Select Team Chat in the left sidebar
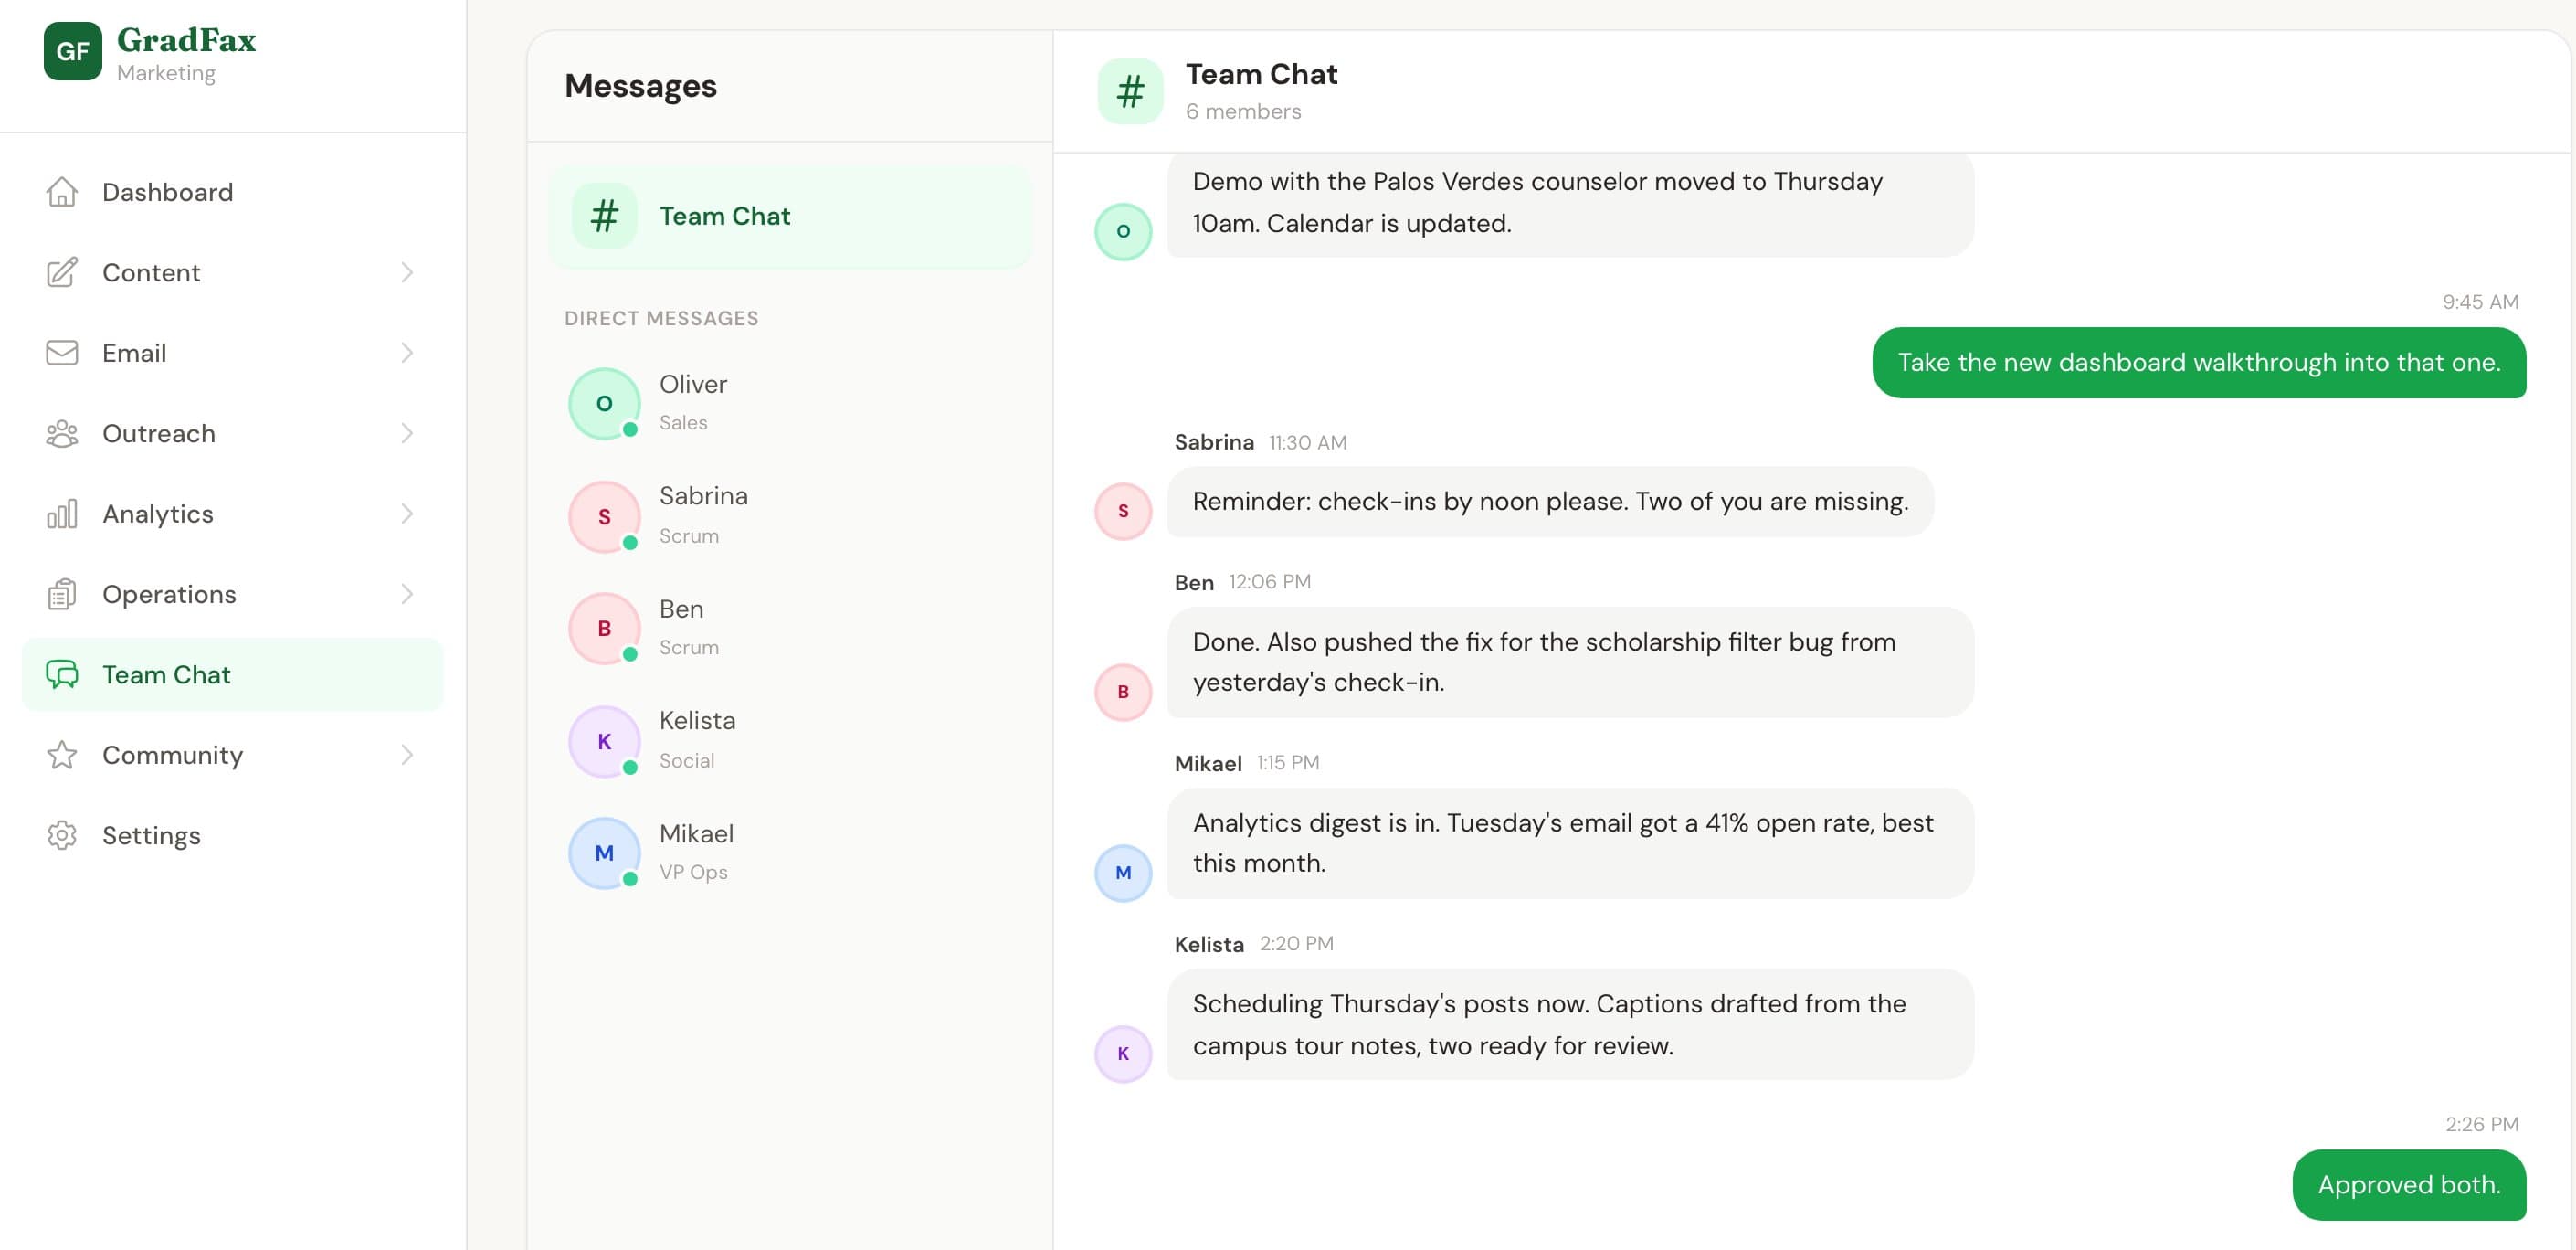2576x1250 pixels. [x=232, y=674]
